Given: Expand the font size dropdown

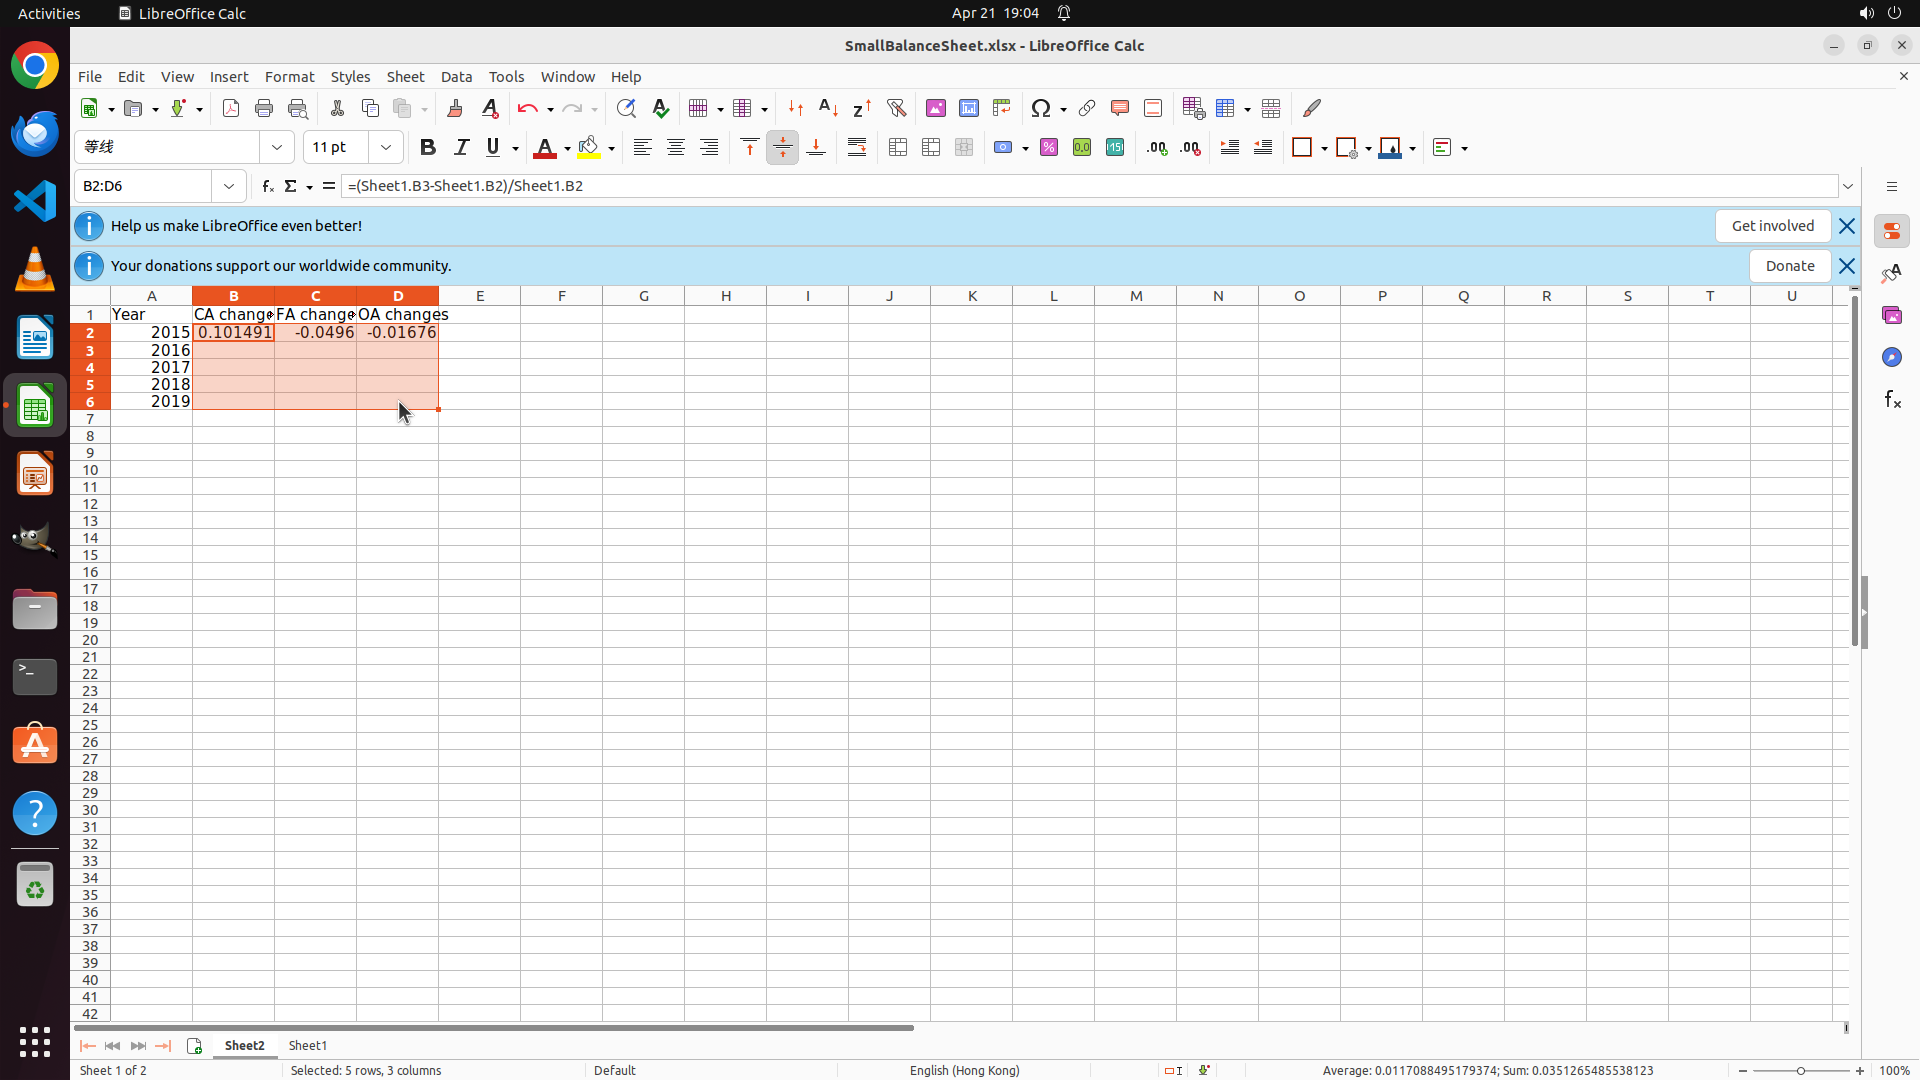Looking at the screenshot, I should pos(386,148).
